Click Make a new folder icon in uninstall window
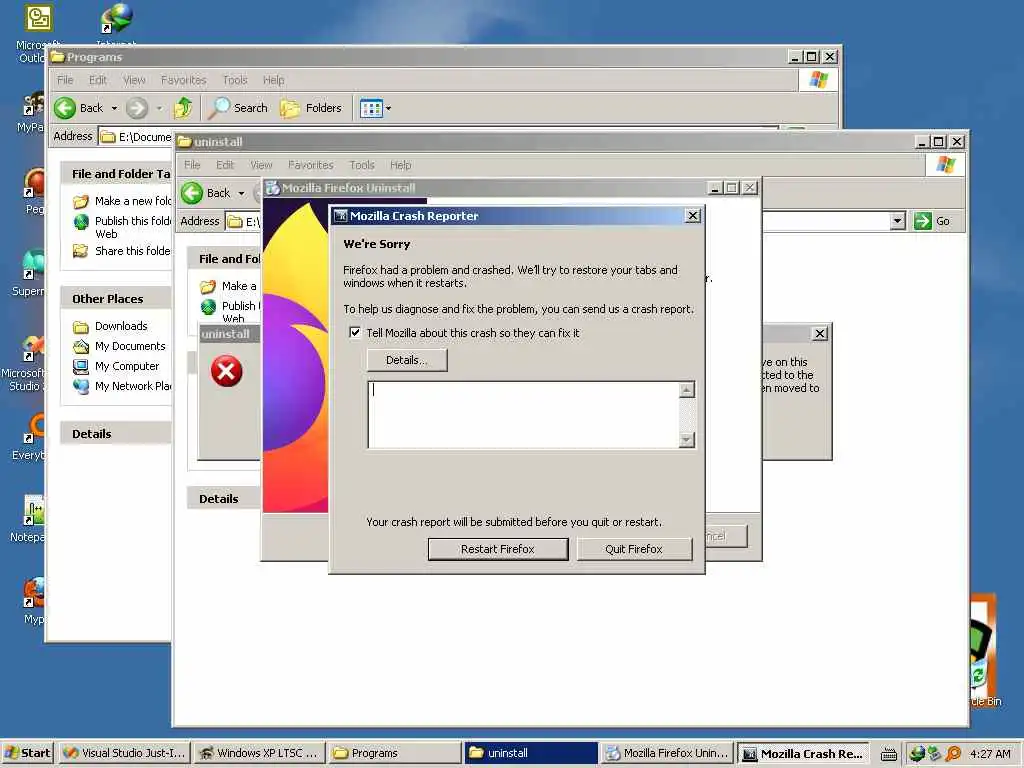The height and width of the screenshot is (768, 1024). pyautogui.click(x=208, y=286)
